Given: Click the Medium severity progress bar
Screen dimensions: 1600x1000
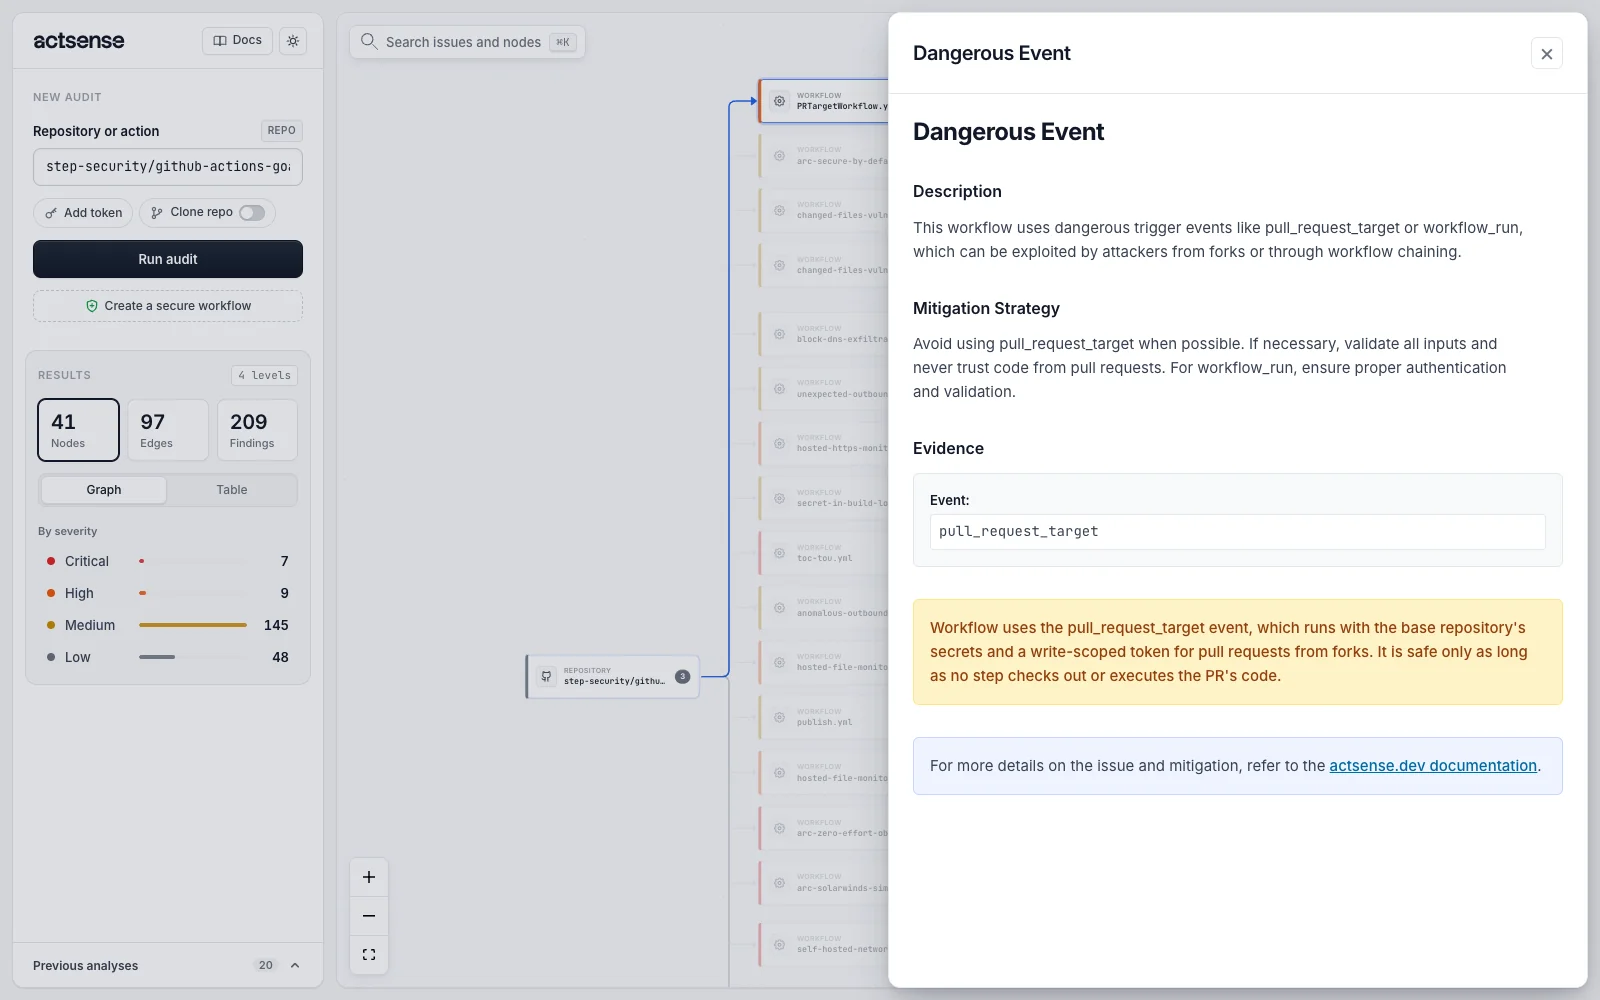Looking at the screenshot, I should [193, 625].
